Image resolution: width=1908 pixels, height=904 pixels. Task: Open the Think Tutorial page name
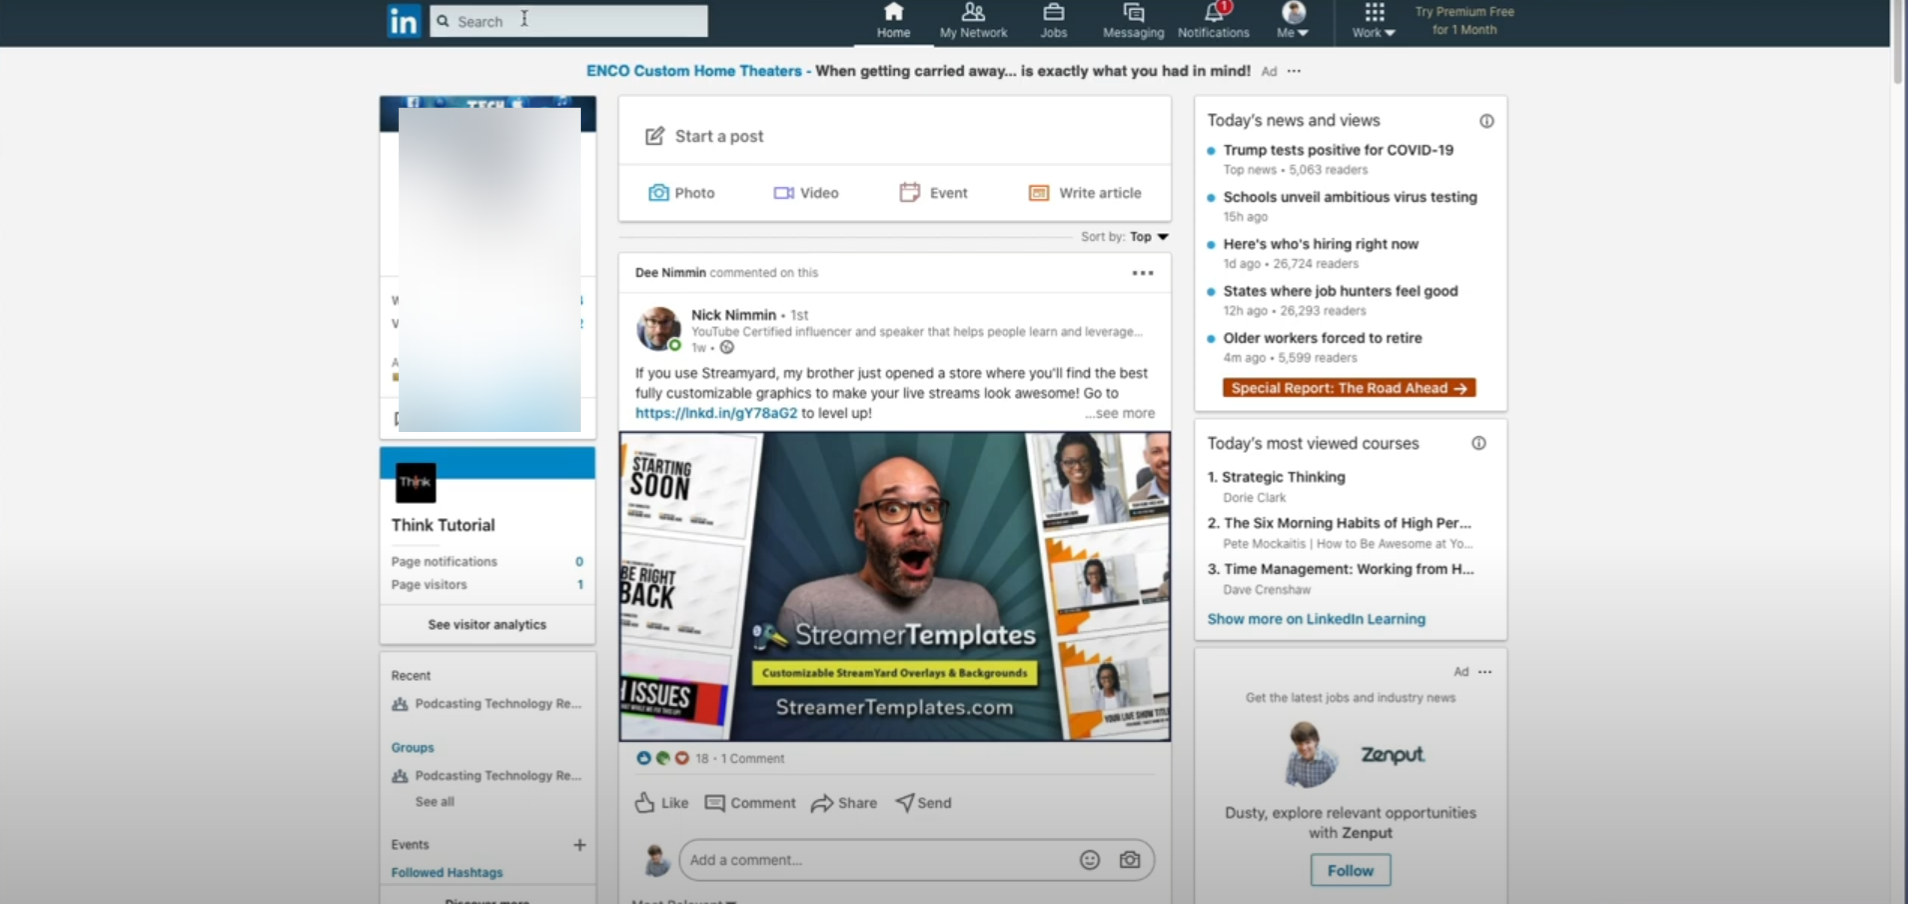(x=443, y=525)
